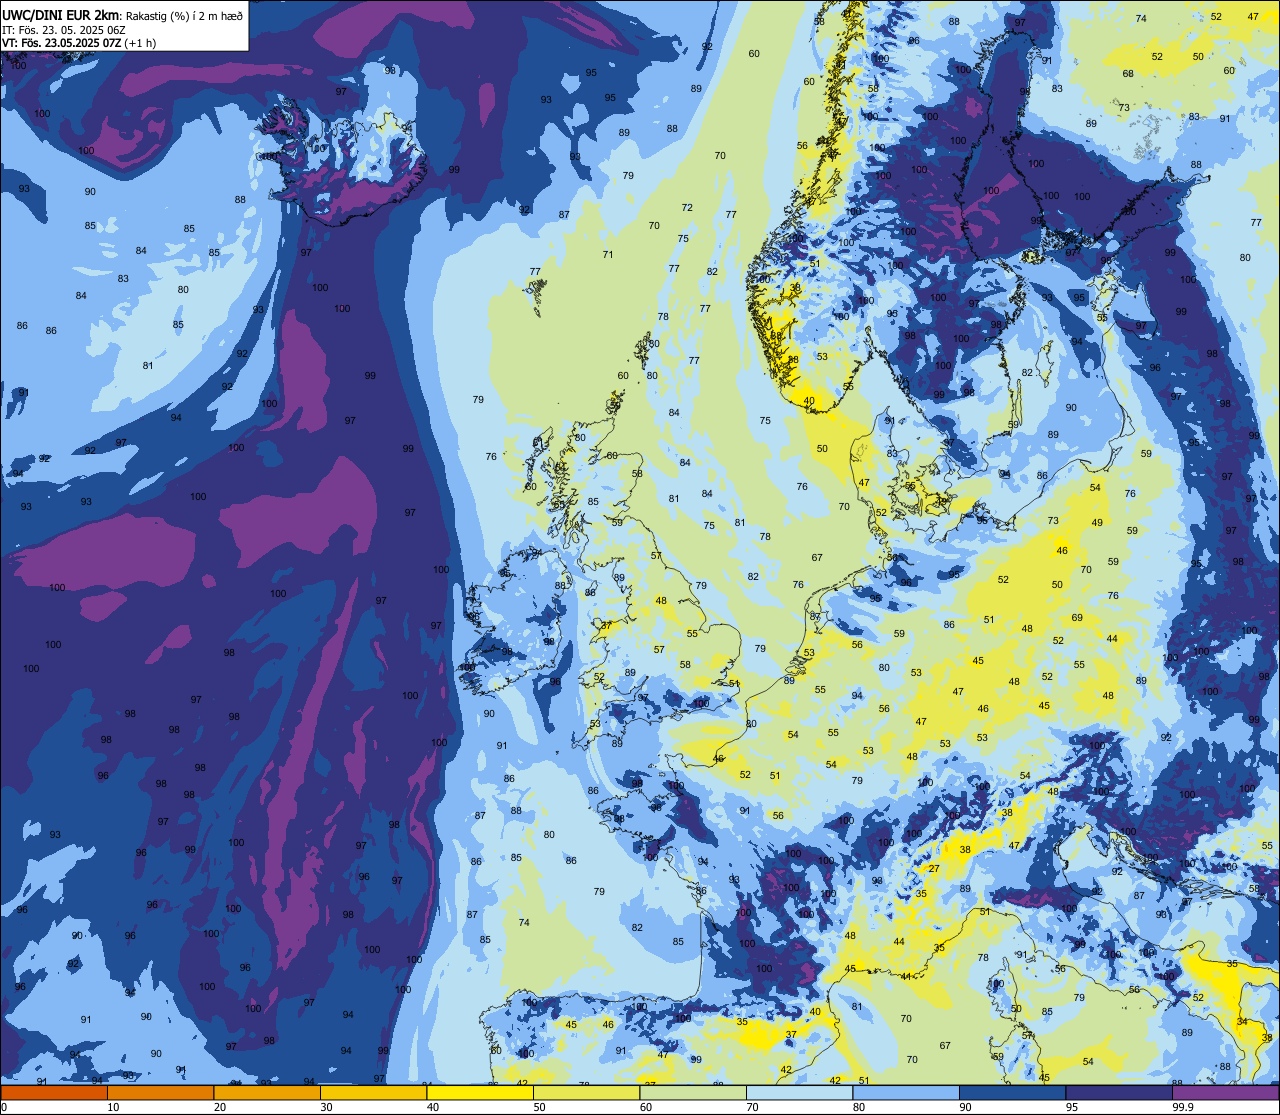Click the legend scale label "70"
Screen dimensions: 1280x1115
coord(752,1107)
